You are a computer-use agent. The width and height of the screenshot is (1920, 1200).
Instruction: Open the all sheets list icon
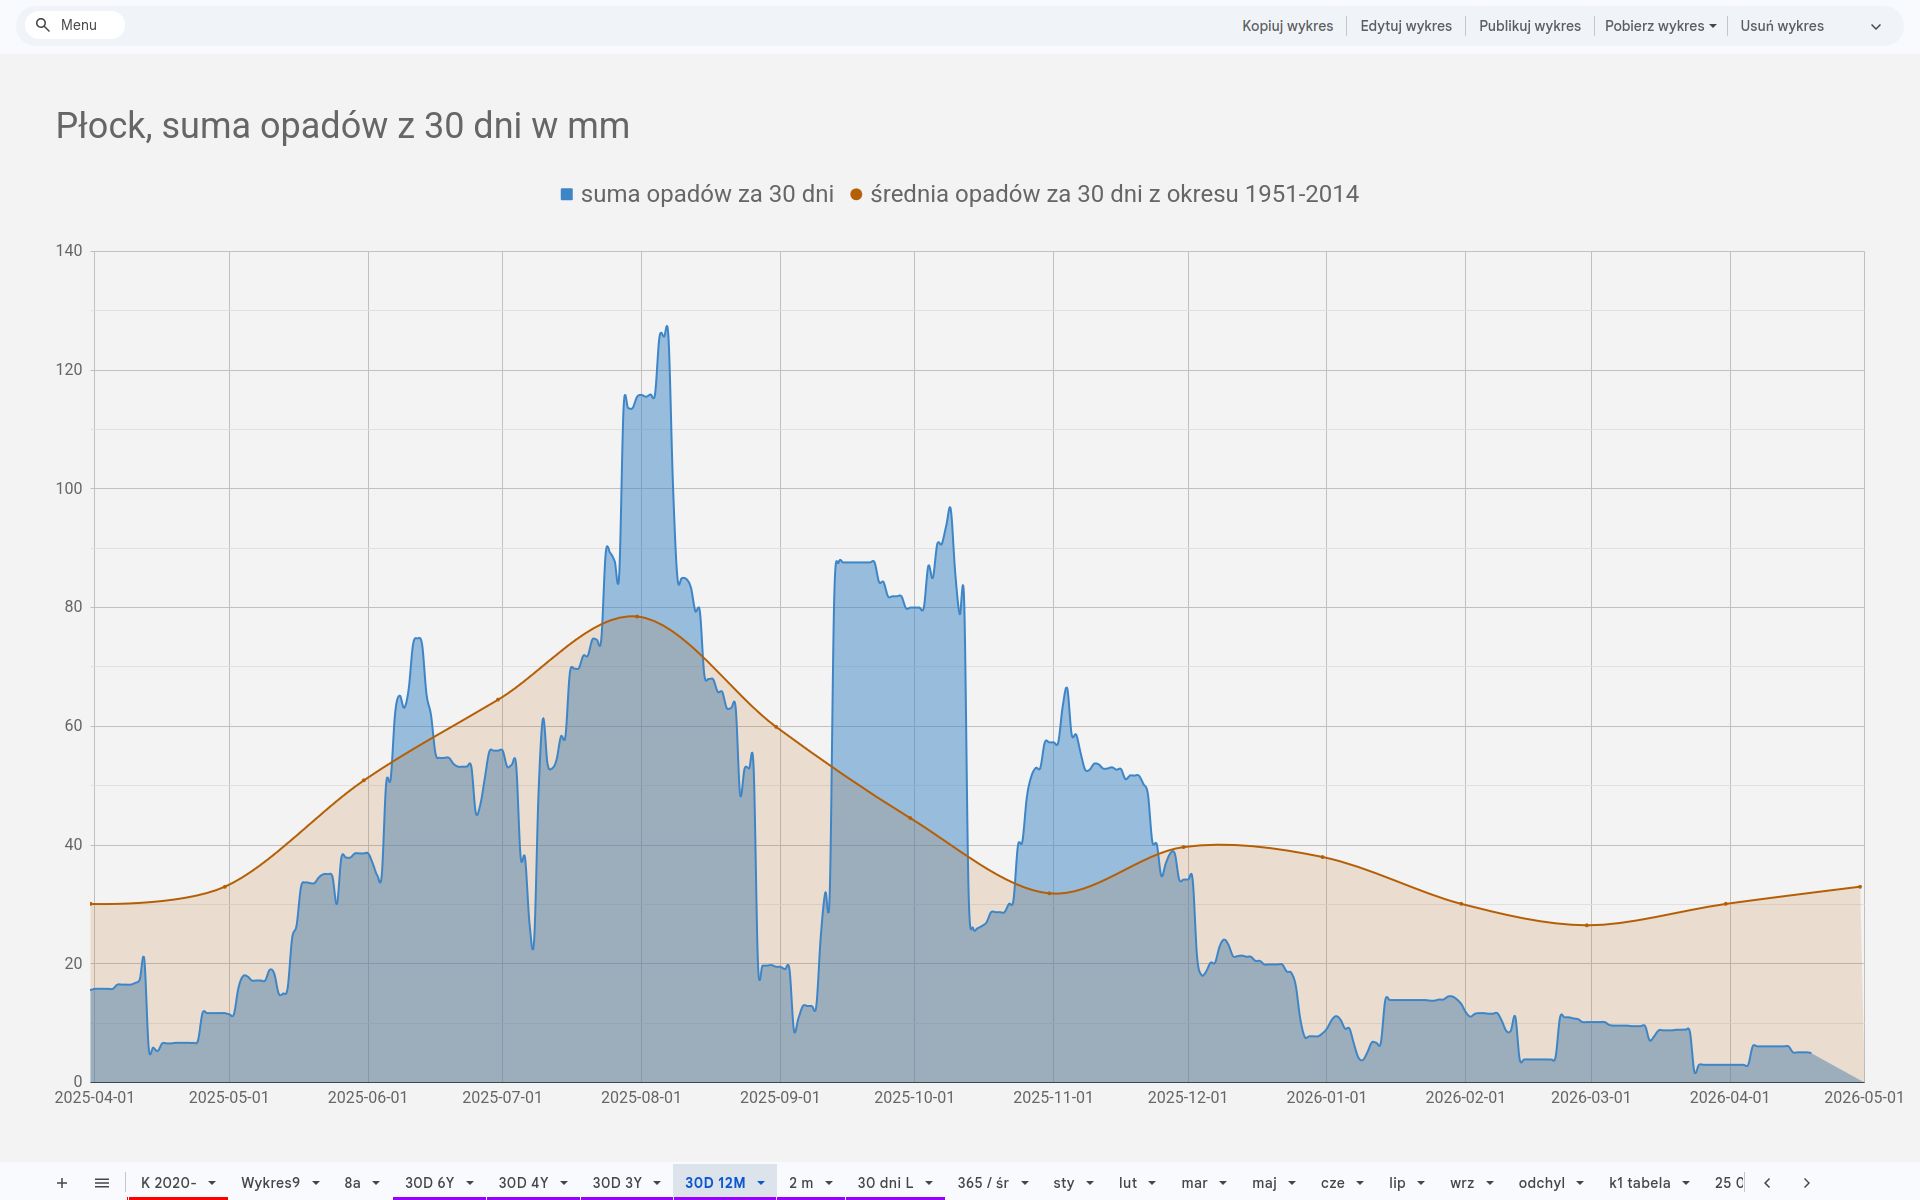[x=102, y=1183]
